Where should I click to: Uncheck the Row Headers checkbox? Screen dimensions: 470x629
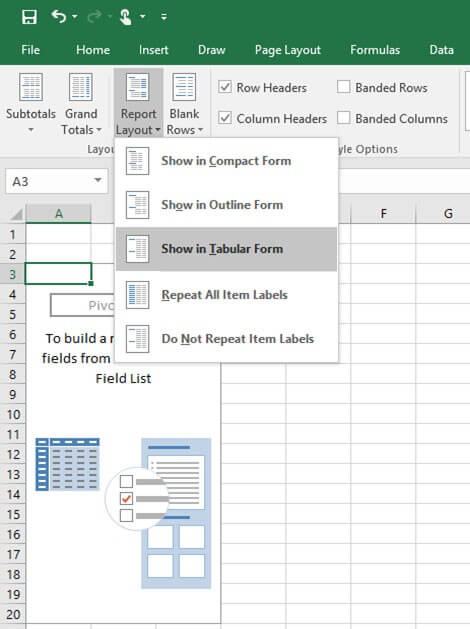pos(225,87)
